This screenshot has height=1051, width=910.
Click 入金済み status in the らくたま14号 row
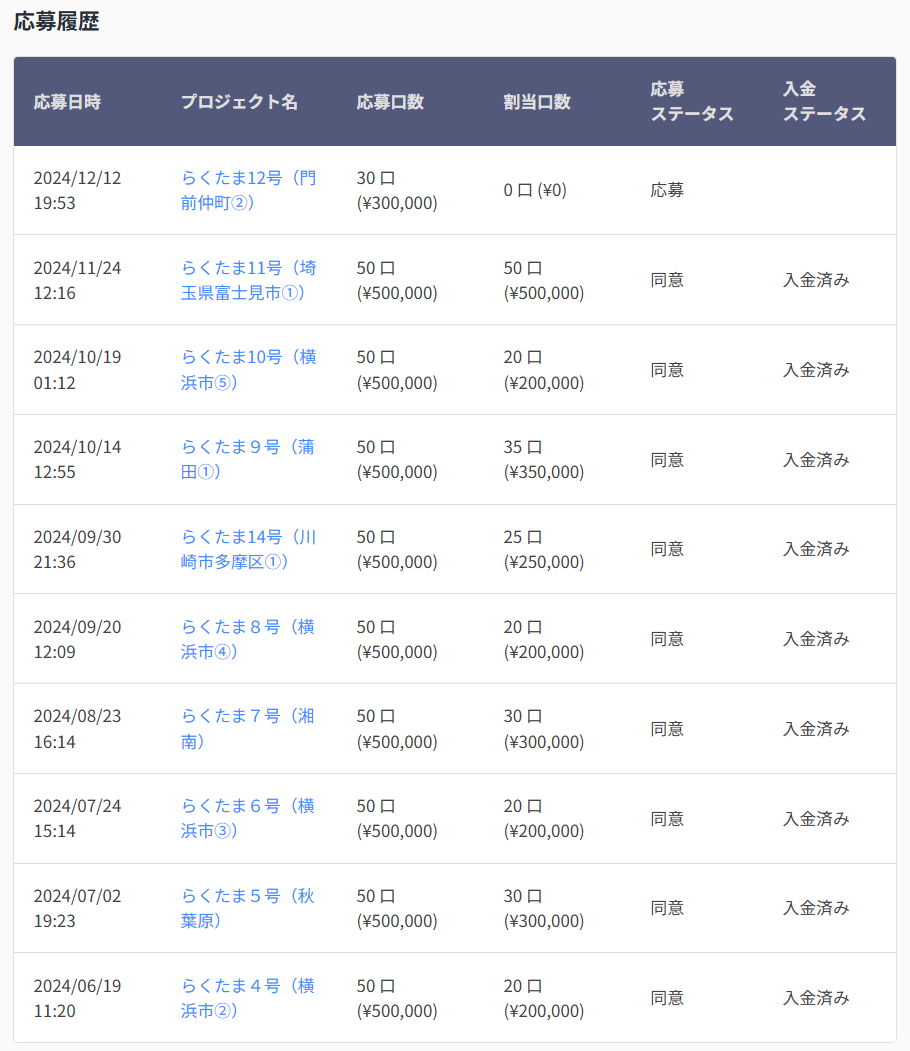(x=816, y=550)
